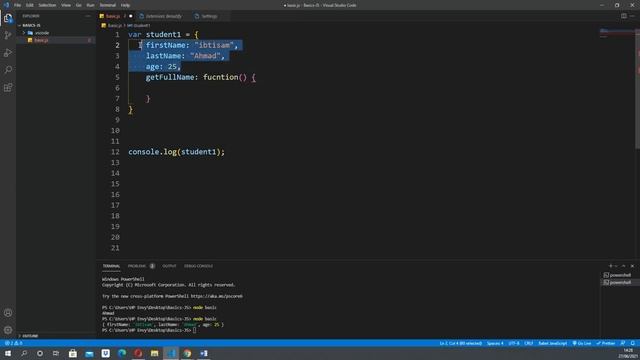
Task: Select the first powershell terminal instance
Action: [620, 275]
